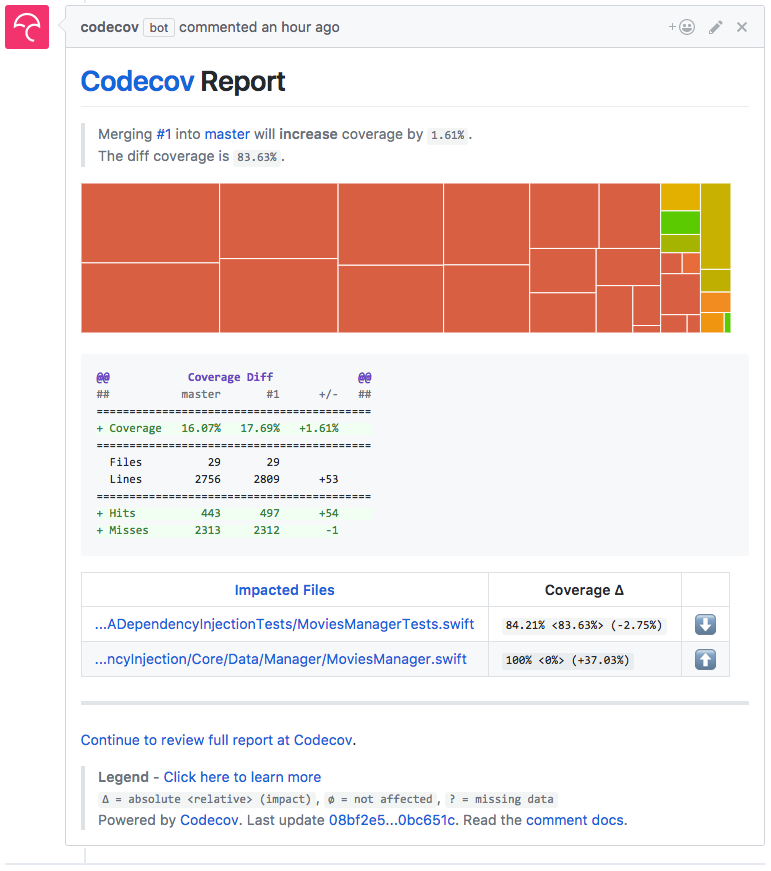Screen dimensions: 771x871
Task: Open pull request #1 link
Action: (164, 134)
